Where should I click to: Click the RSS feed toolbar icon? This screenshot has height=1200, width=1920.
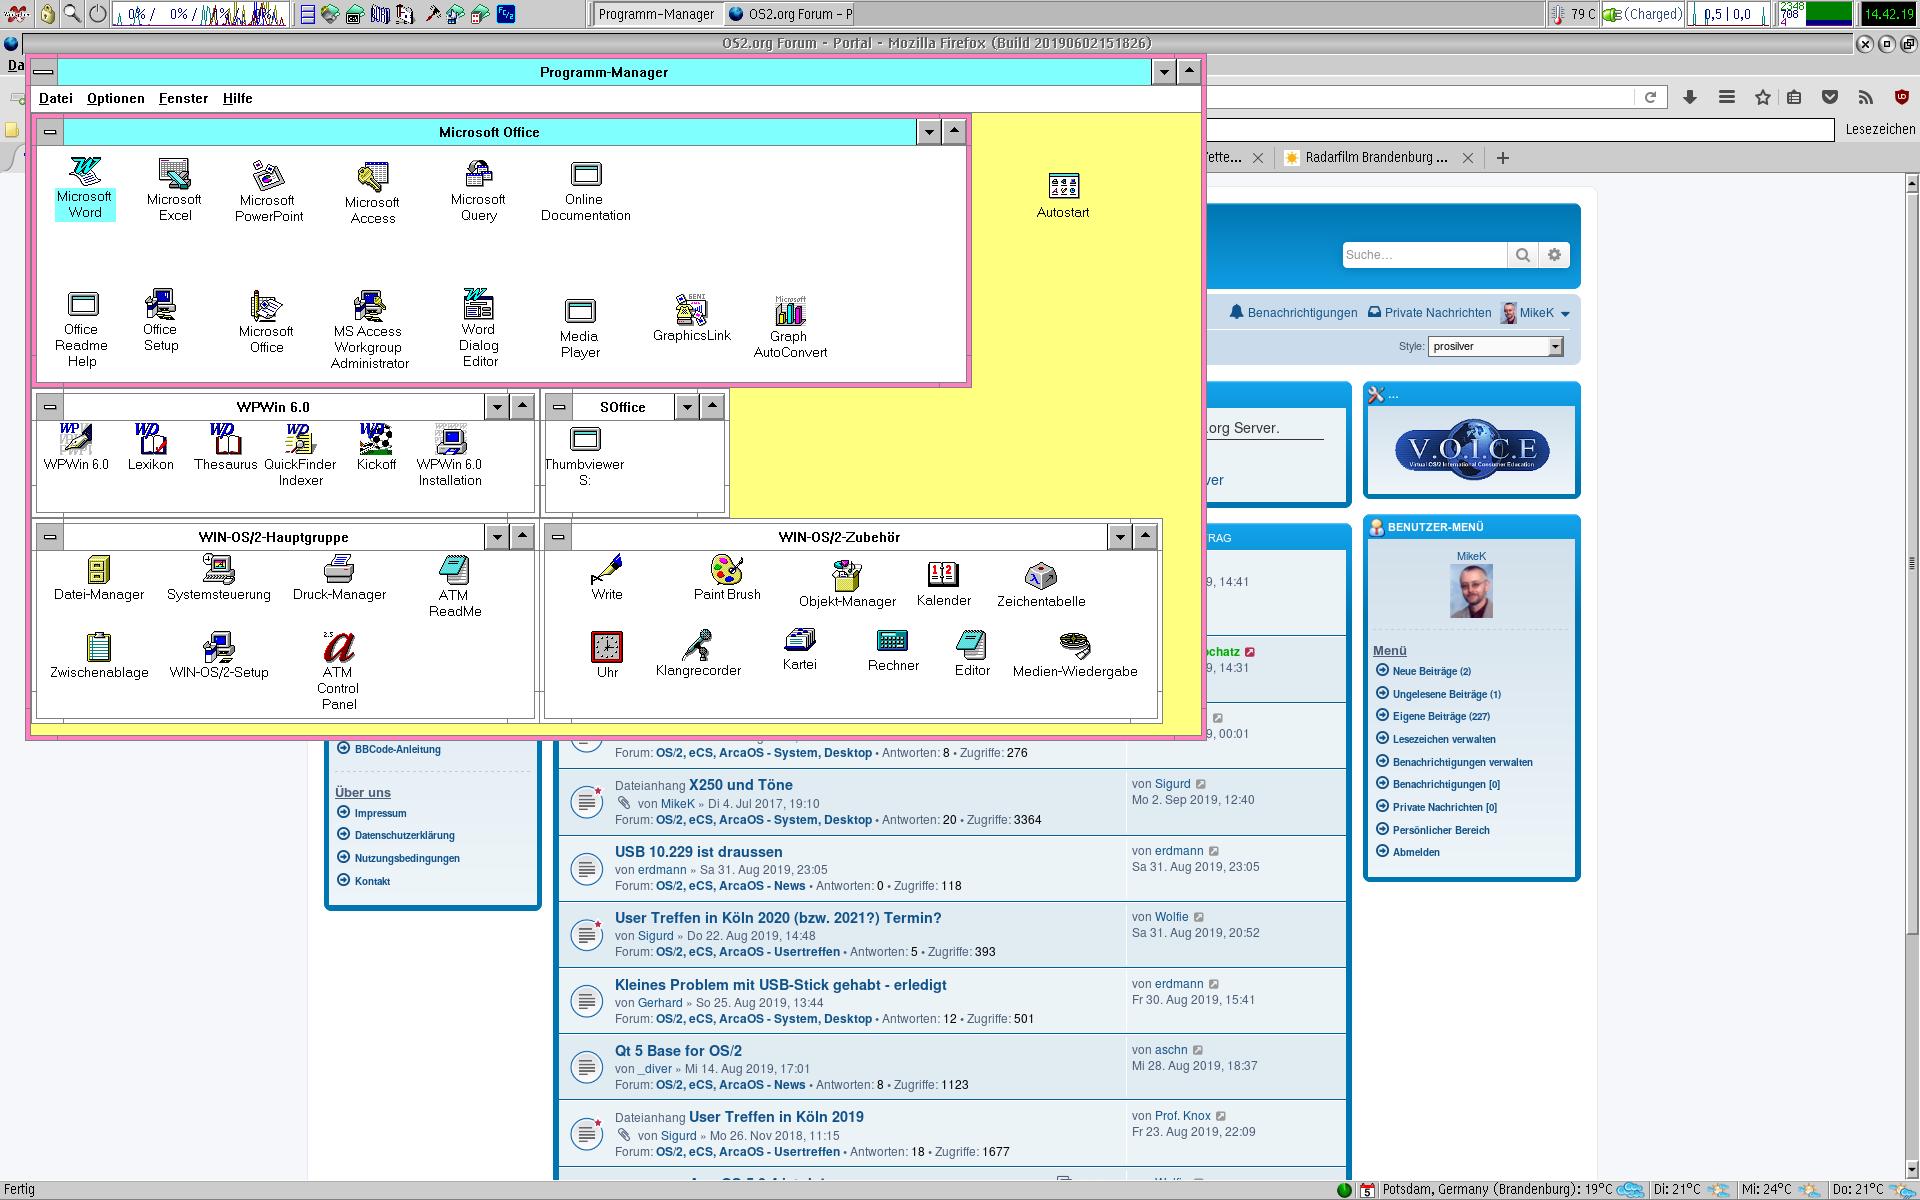point(1865,97)
